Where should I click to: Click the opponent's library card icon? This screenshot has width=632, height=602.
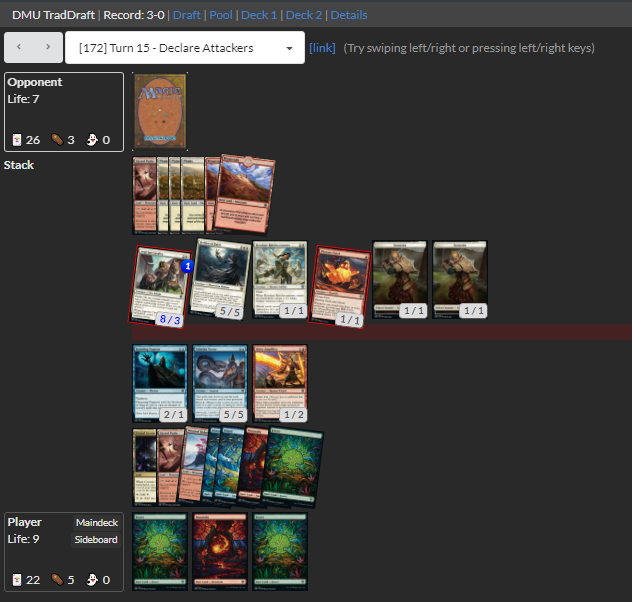pyautogui.click(x=17, y=140)
